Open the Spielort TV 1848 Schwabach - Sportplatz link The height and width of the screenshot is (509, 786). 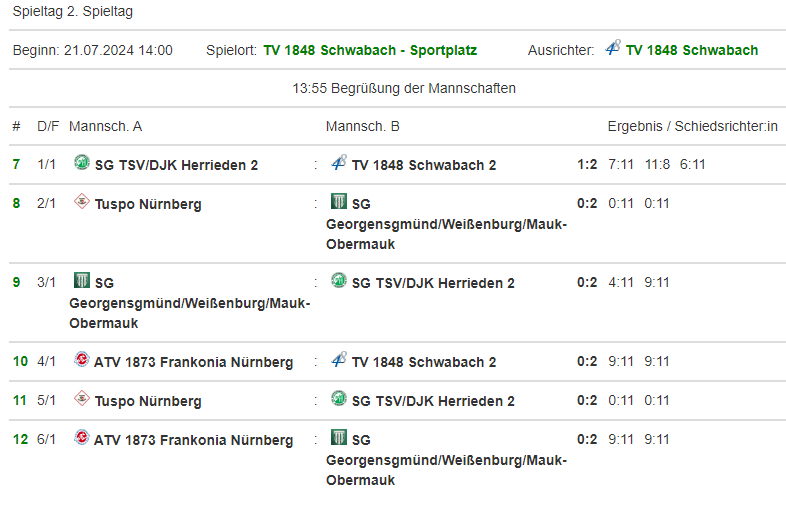tap(370, 50)
